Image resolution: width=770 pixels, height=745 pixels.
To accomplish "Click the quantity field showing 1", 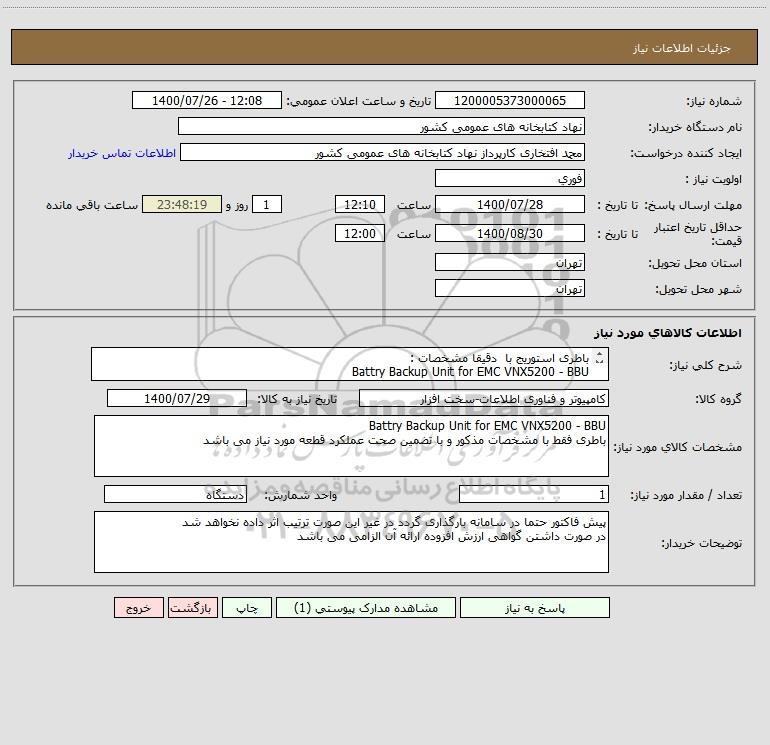I will tap(534, 494).
